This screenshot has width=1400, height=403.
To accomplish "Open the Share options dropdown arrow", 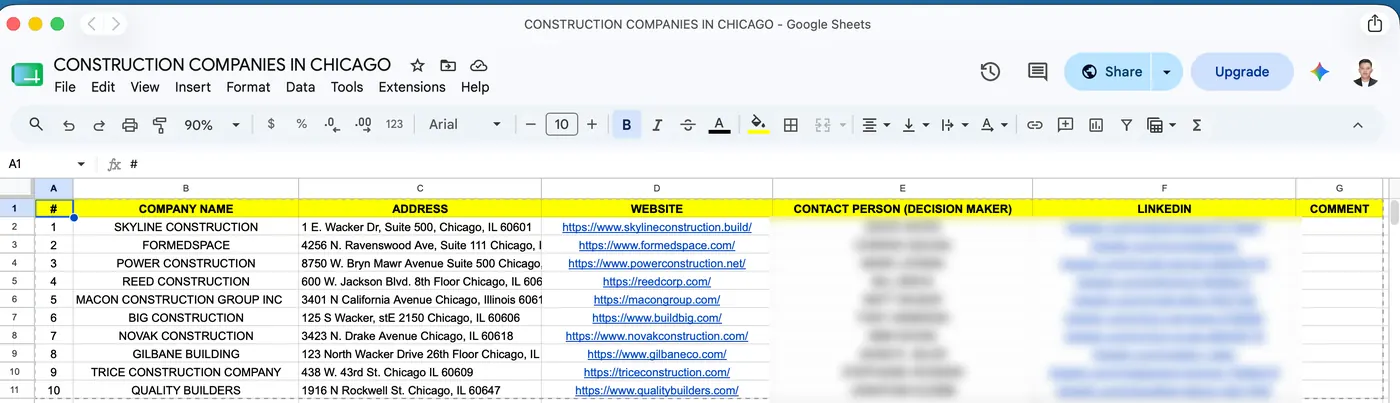I will 1167,72.
